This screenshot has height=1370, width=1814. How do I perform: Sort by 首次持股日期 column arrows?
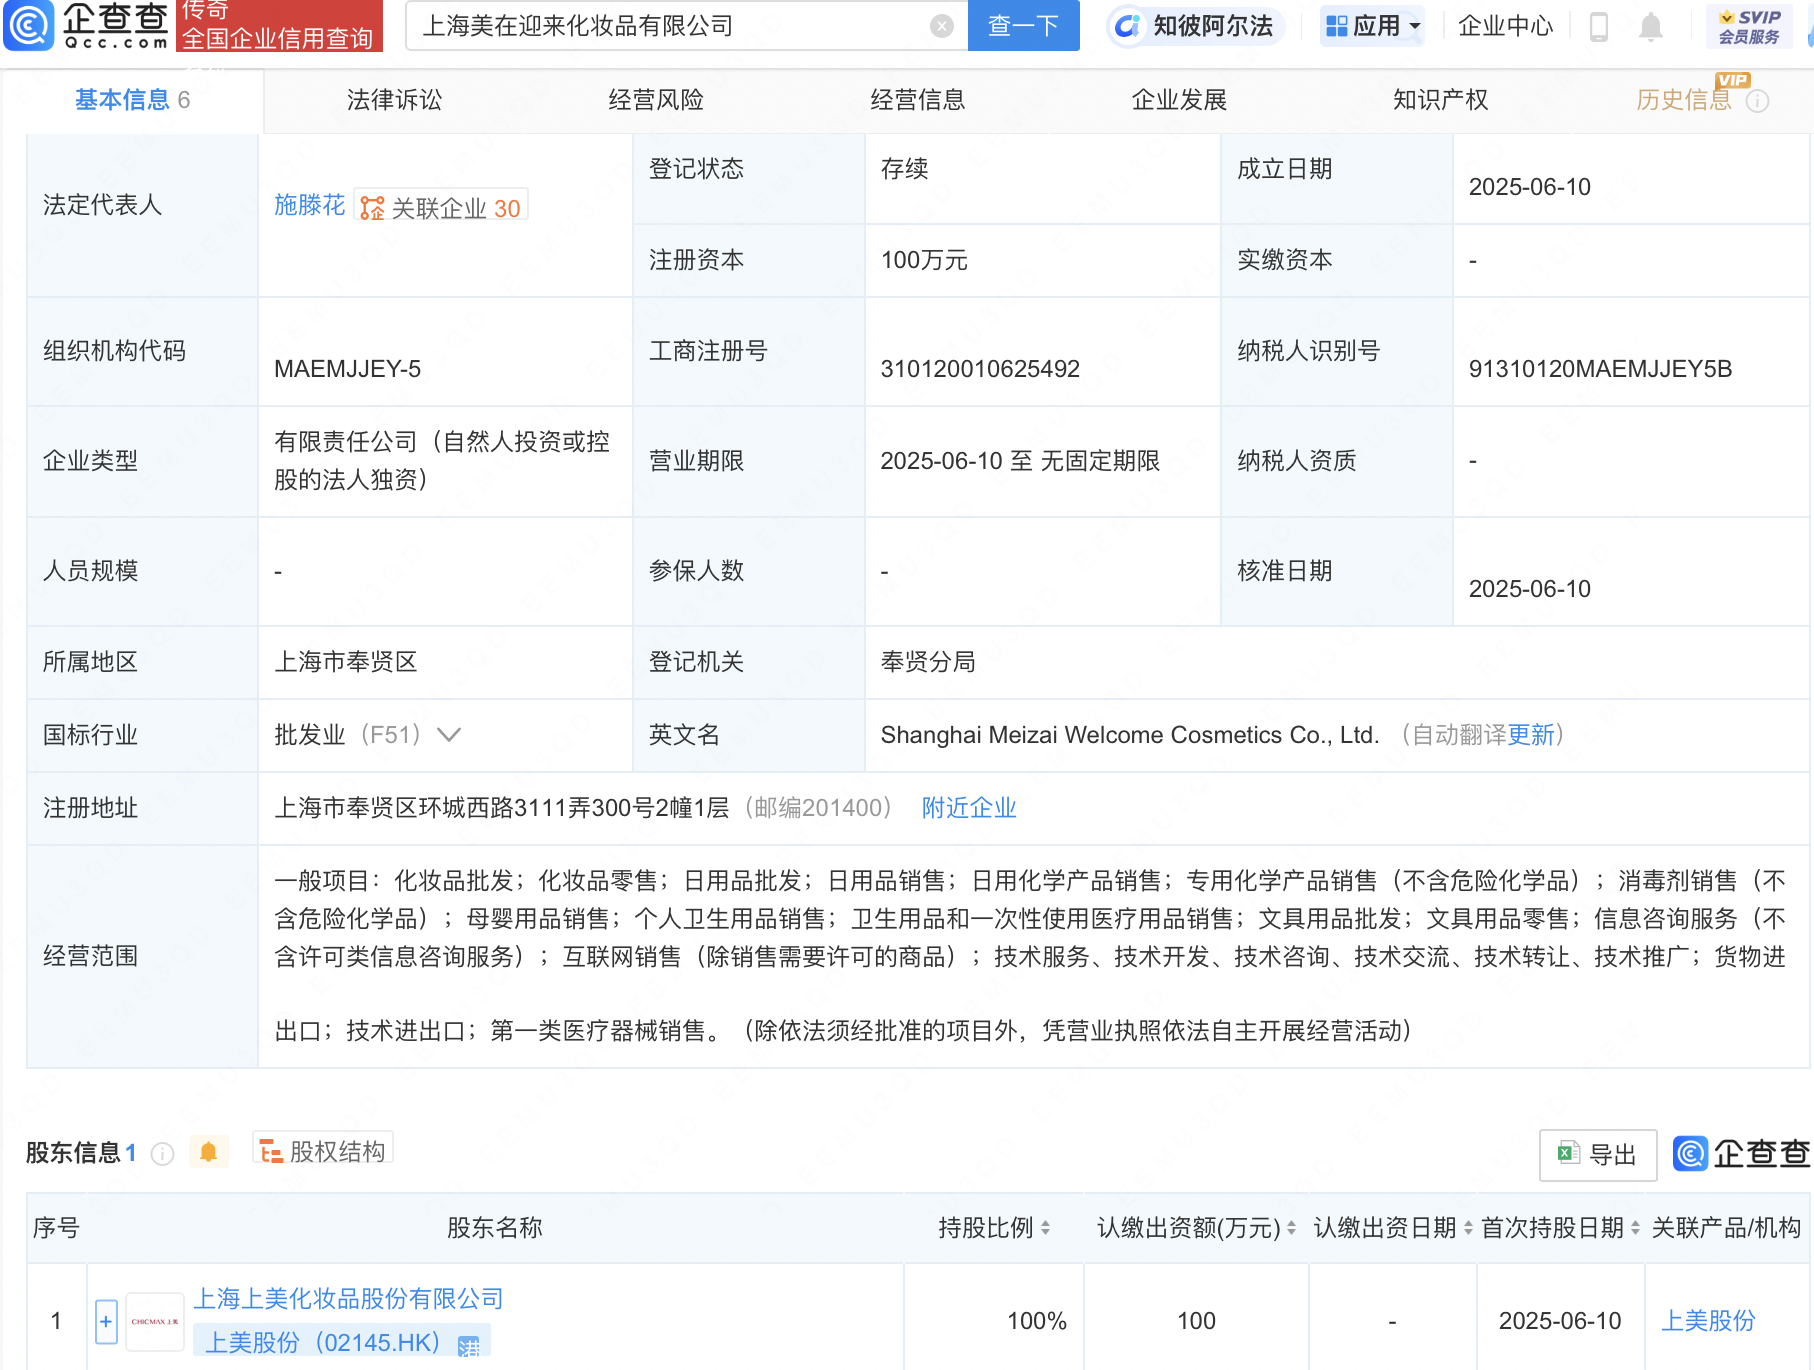1635,1228
